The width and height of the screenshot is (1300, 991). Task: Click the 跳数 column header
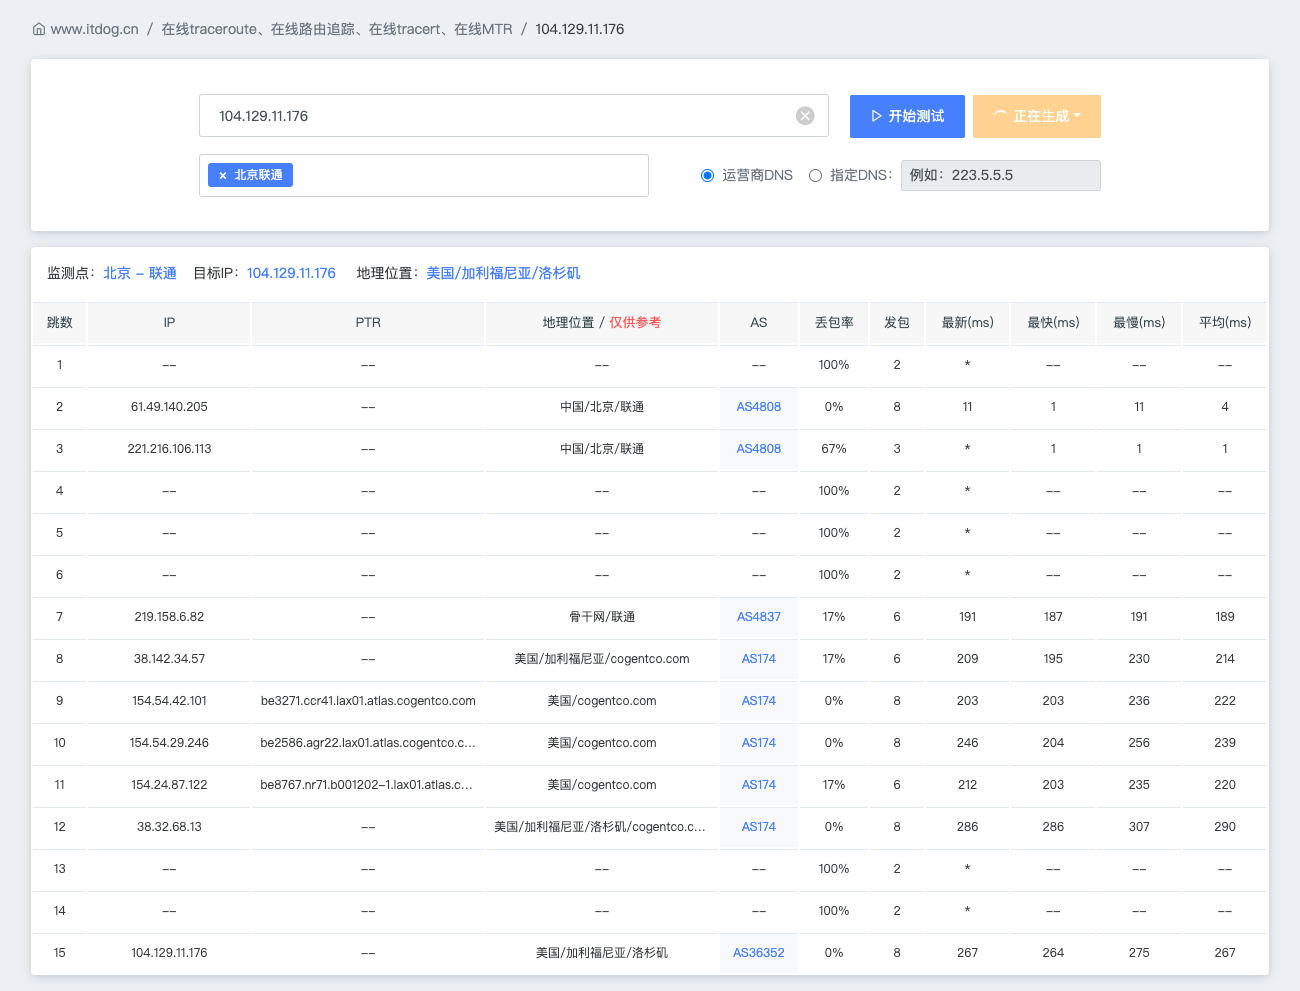coord(60,323)
